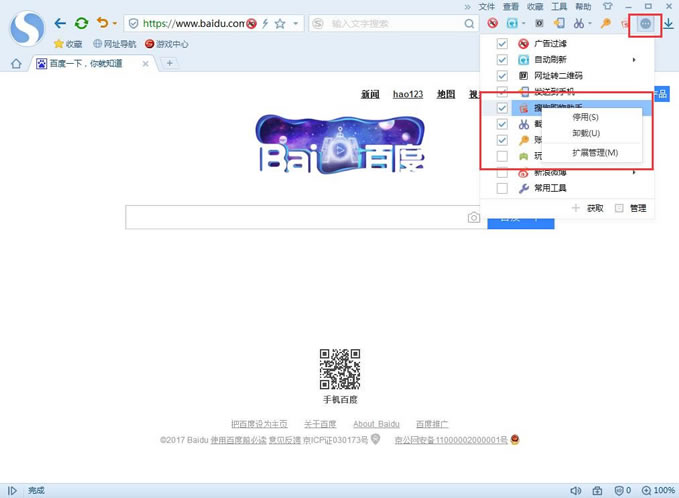This screenshot has width=679, height=498.
Task: Click toolbar auto-refresh icon
Action: point(512,23)
